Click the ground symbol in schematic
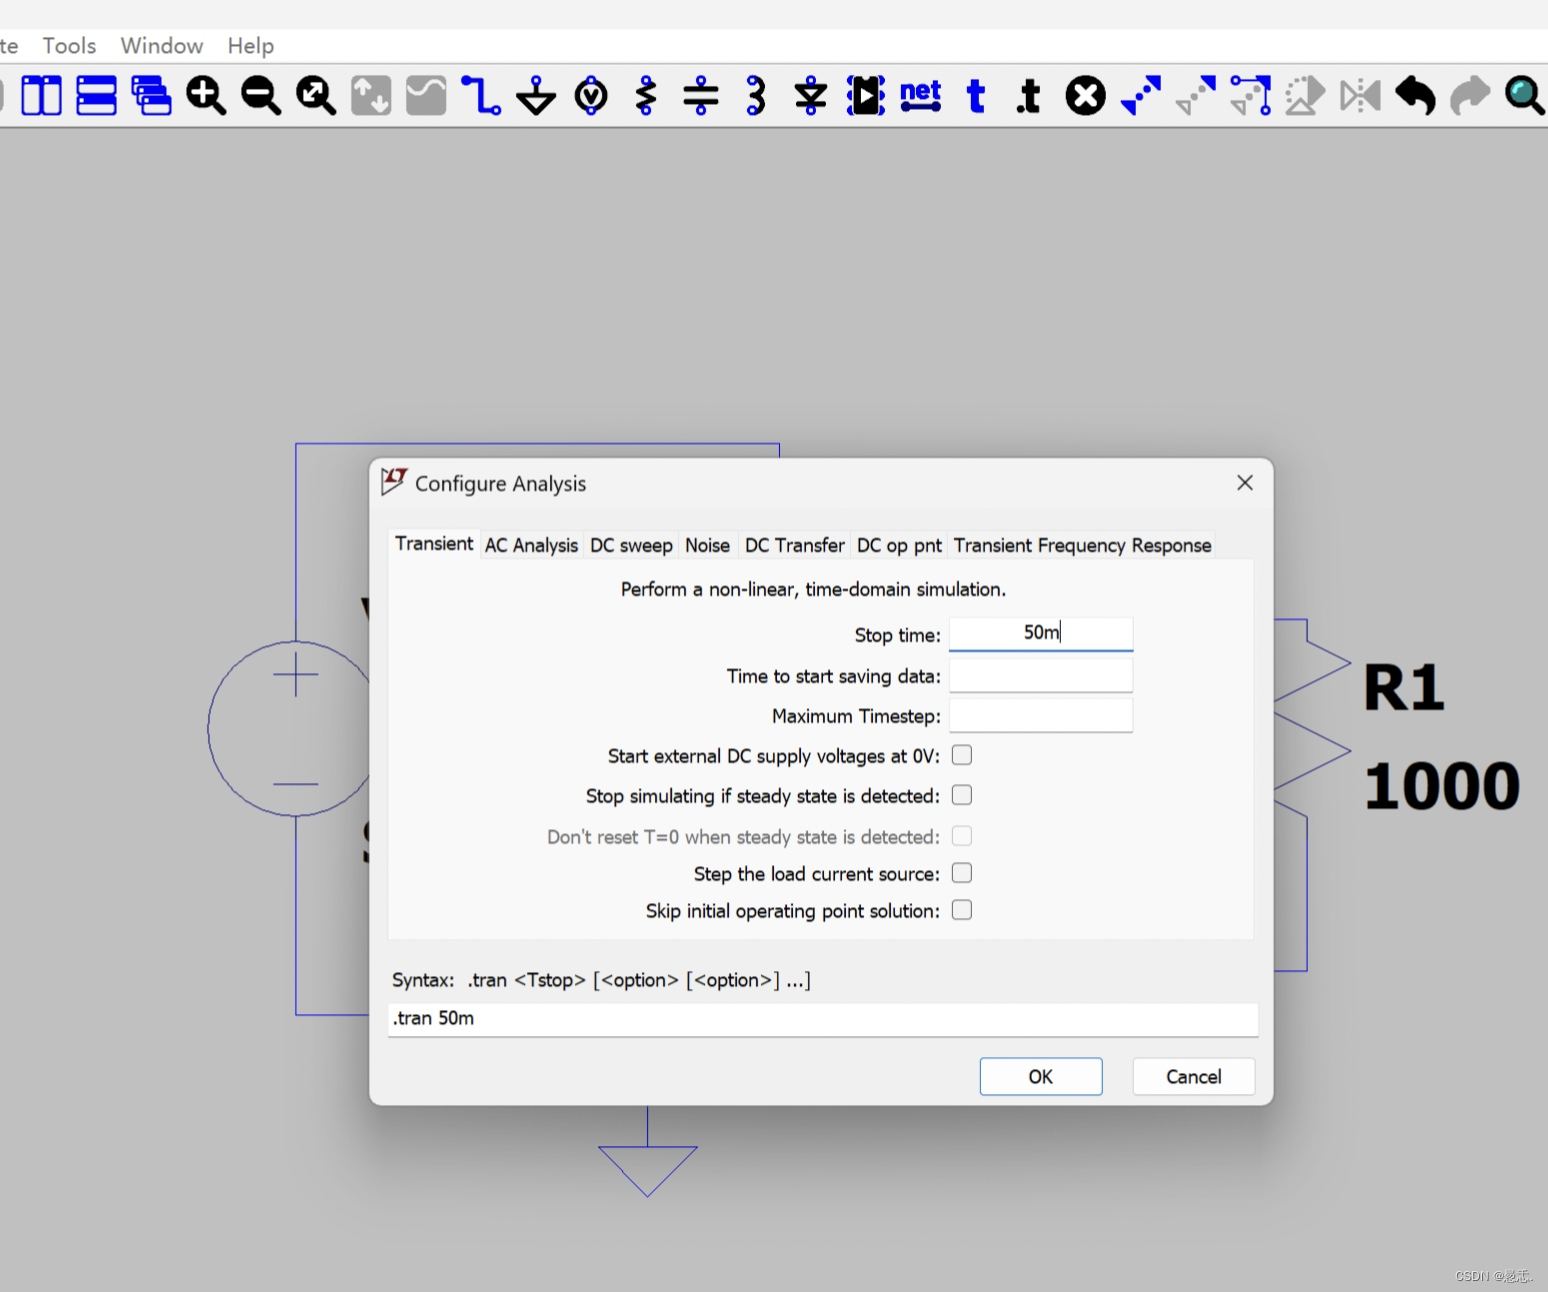Image resolution: width=1548 pixels, height=1292 pixels. pos(647,1171)
